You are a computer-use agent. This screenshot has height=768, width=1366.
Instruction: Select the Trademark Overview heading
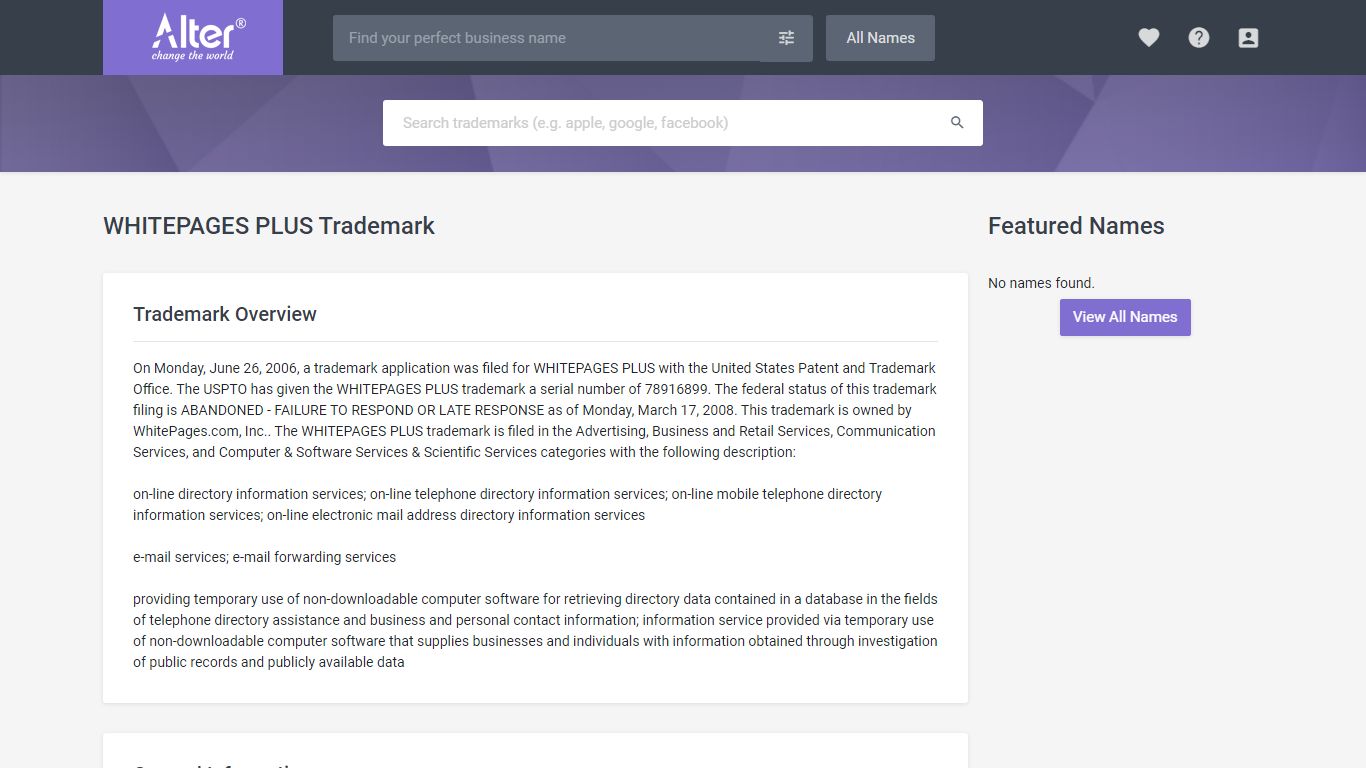coord(225,314)
